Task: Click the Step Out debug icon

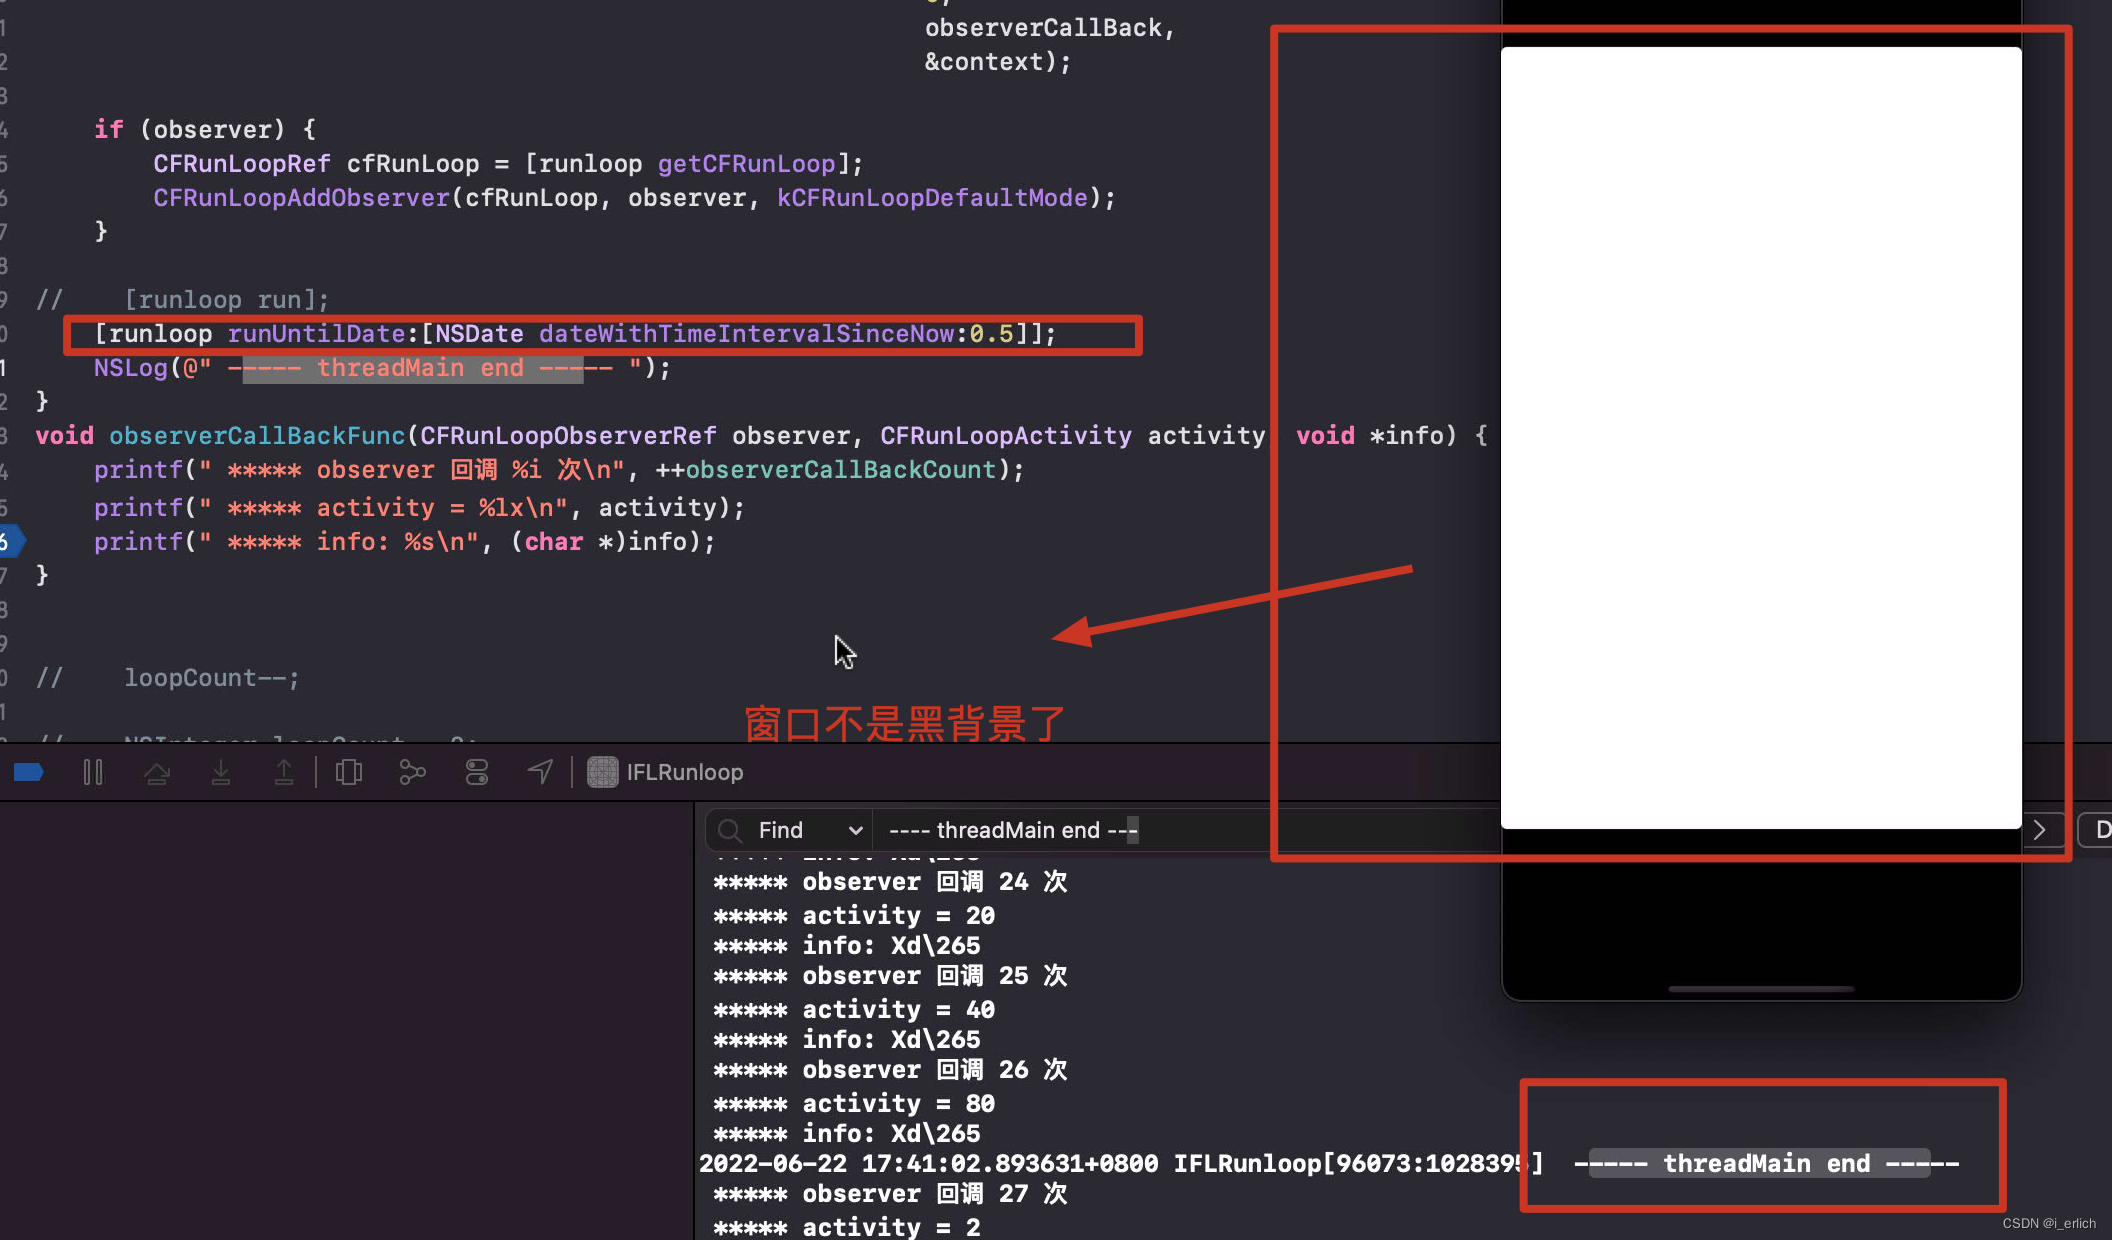Action: coord(284,772)
